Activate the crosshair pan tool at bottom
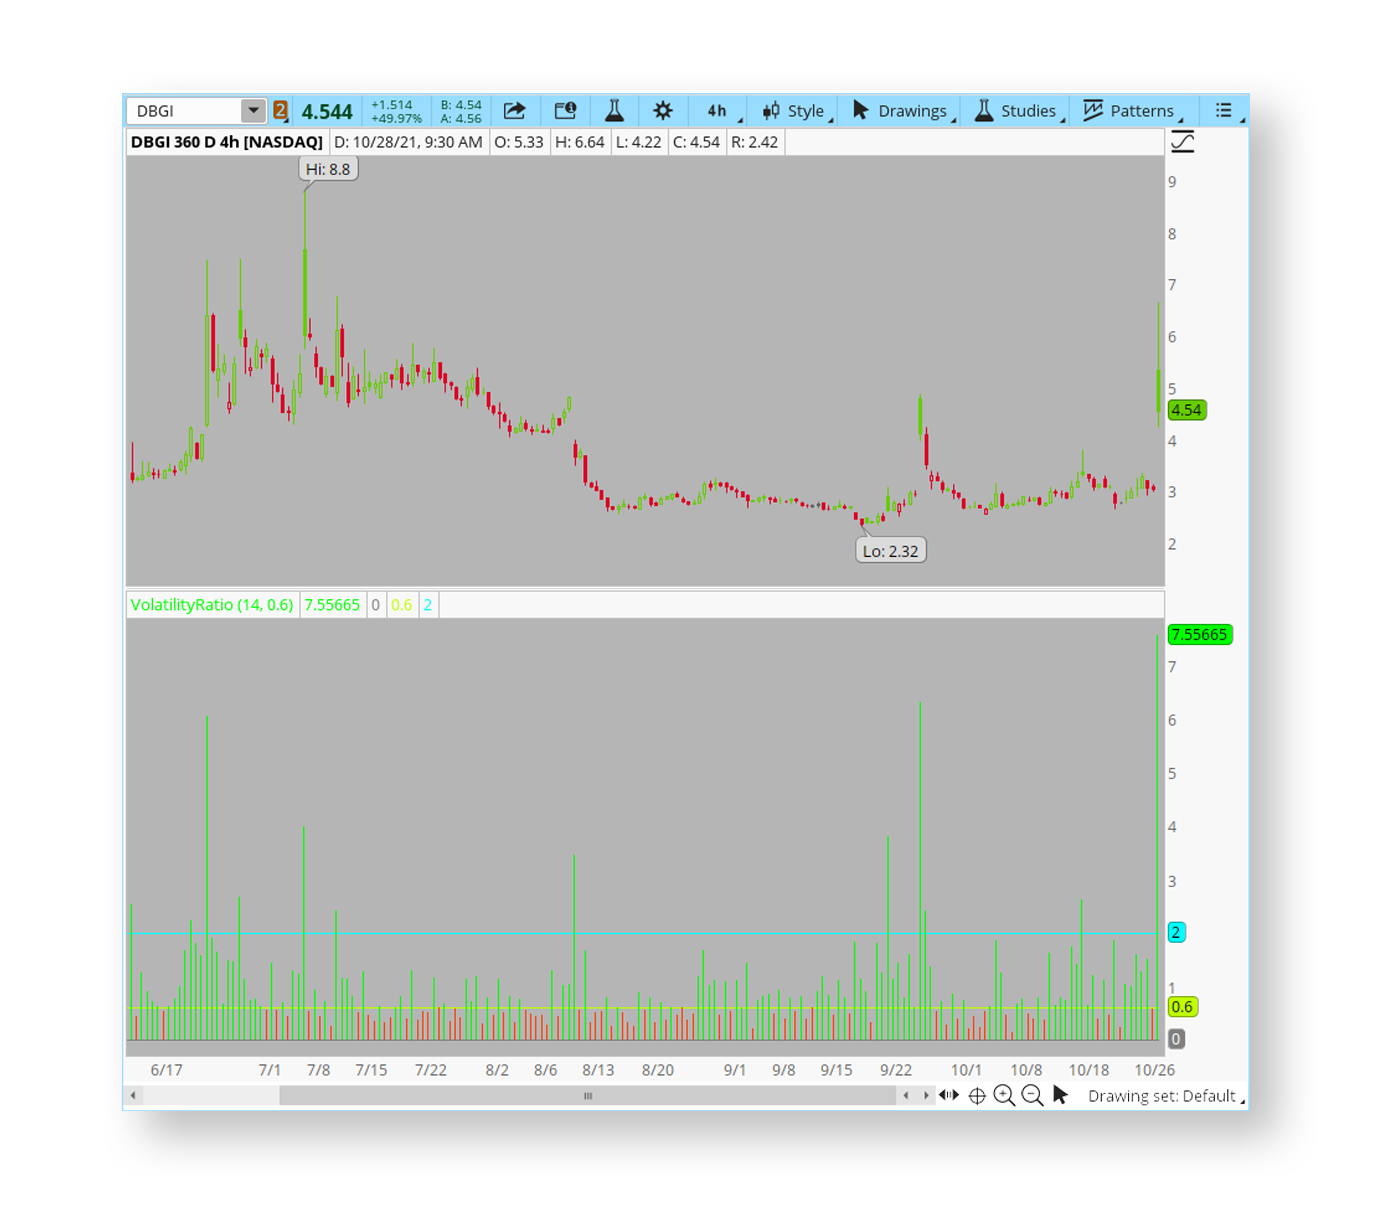The image size is (1388, 1216). click(977, 1096)
